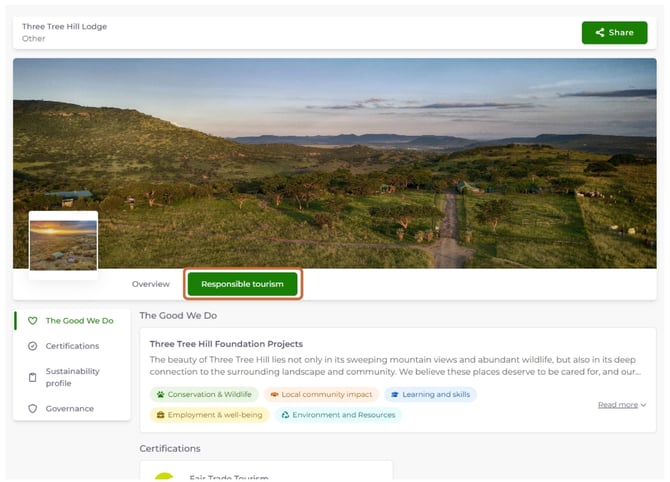Click the shield icon beside Governance
670x482 pixels.
[32, 409]
